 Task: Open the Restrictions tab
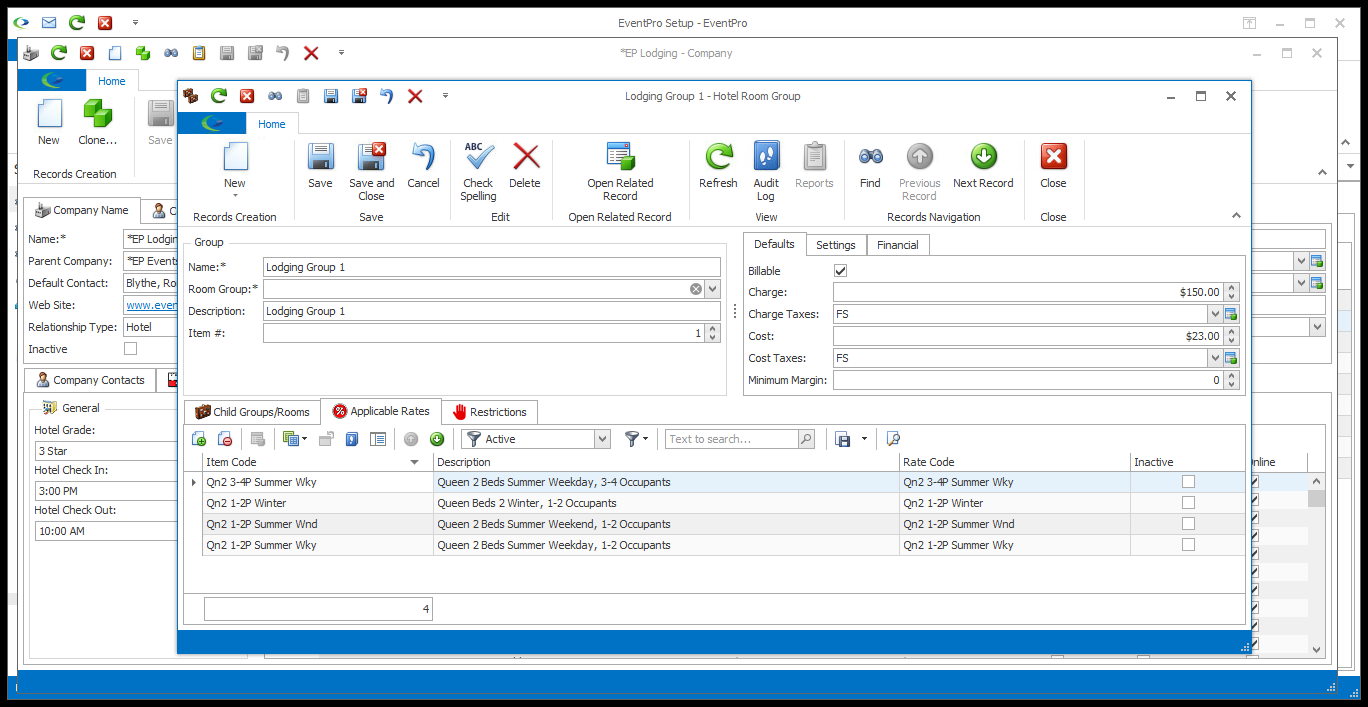(x=489, y=412)
